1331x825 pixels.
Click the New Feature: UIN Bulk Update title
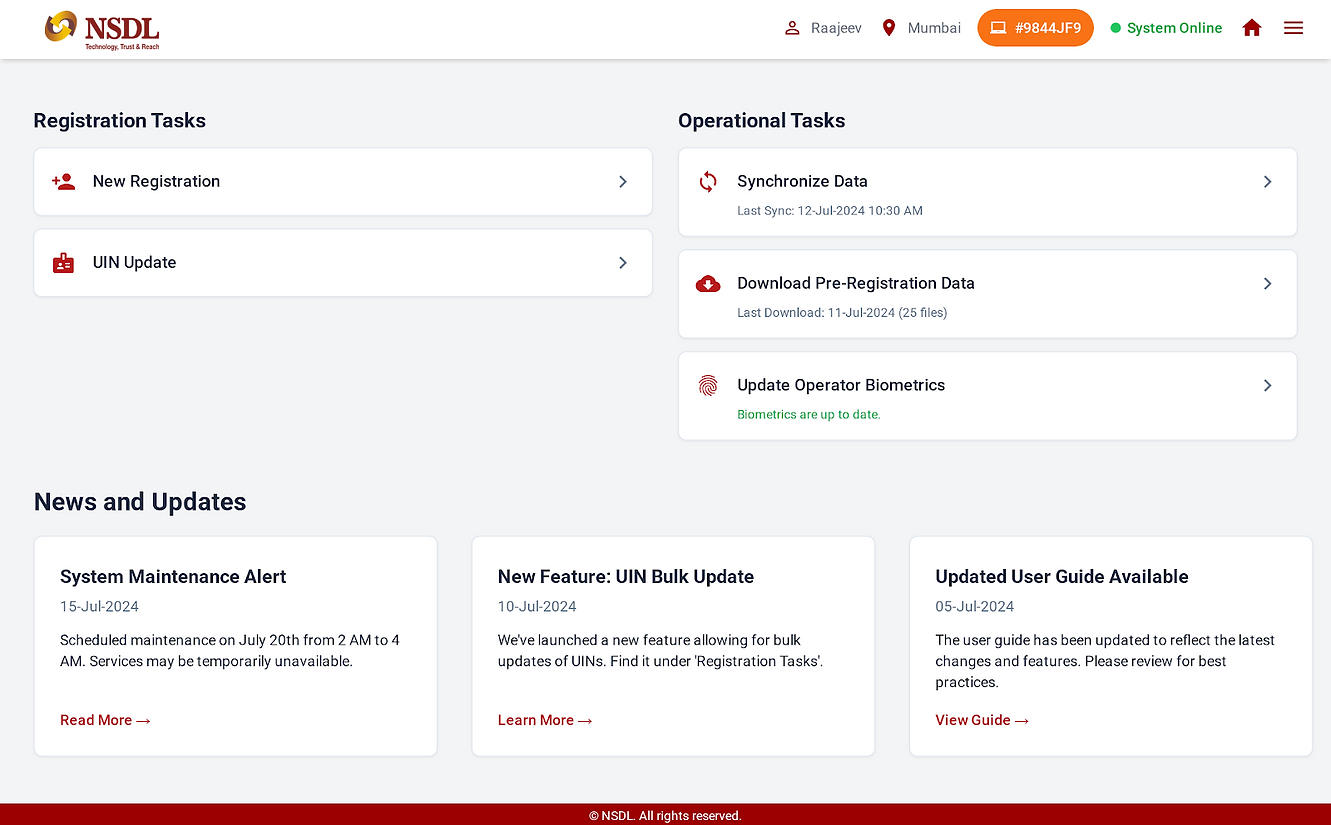(626, 577)
